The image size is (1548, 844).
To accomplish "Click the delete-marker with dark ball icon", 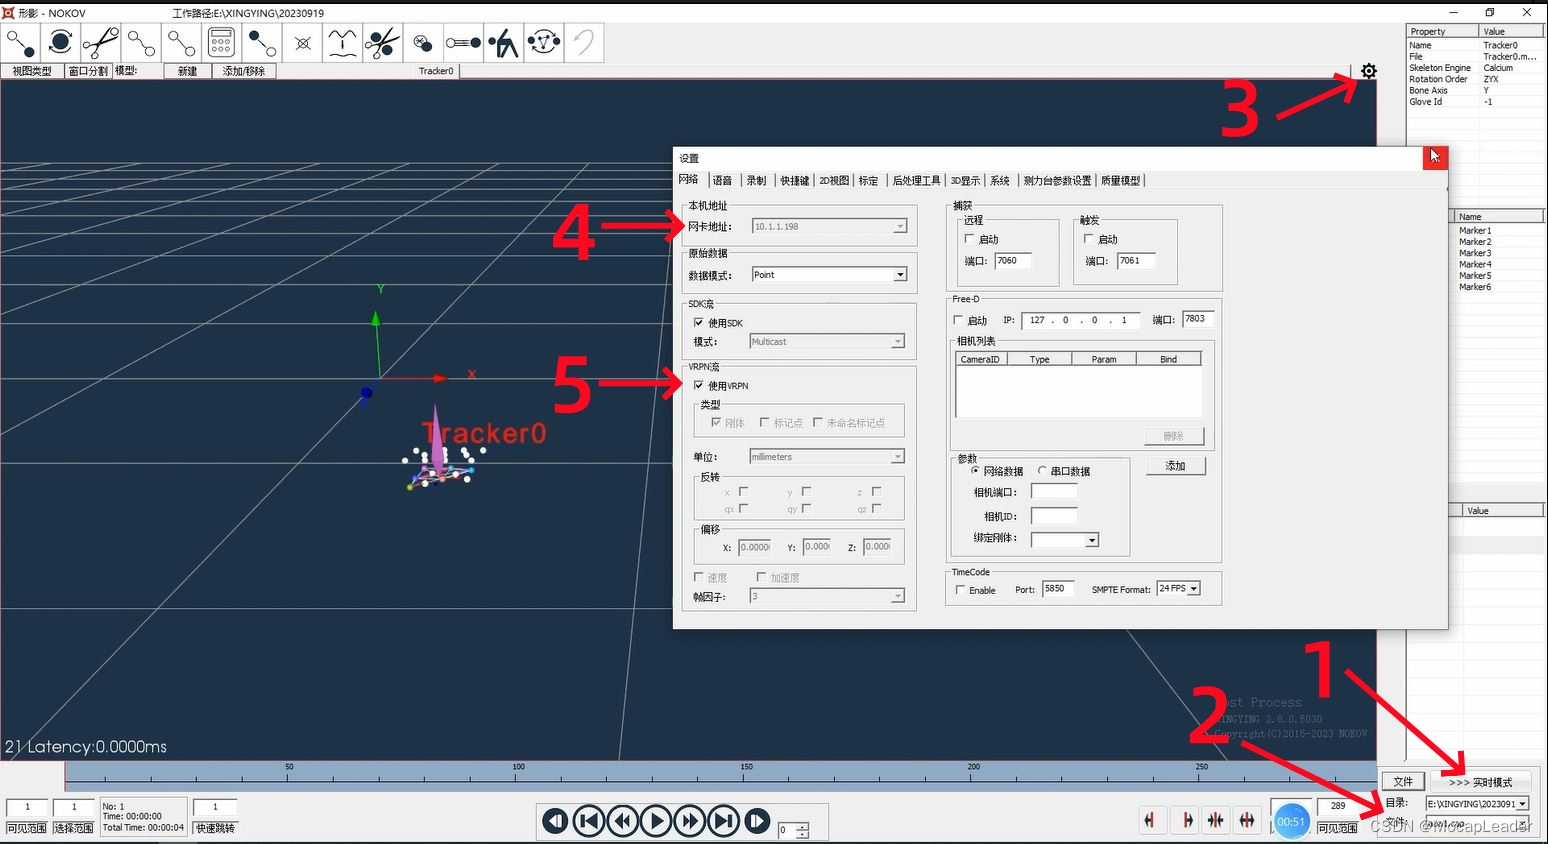I will [423, 43].
